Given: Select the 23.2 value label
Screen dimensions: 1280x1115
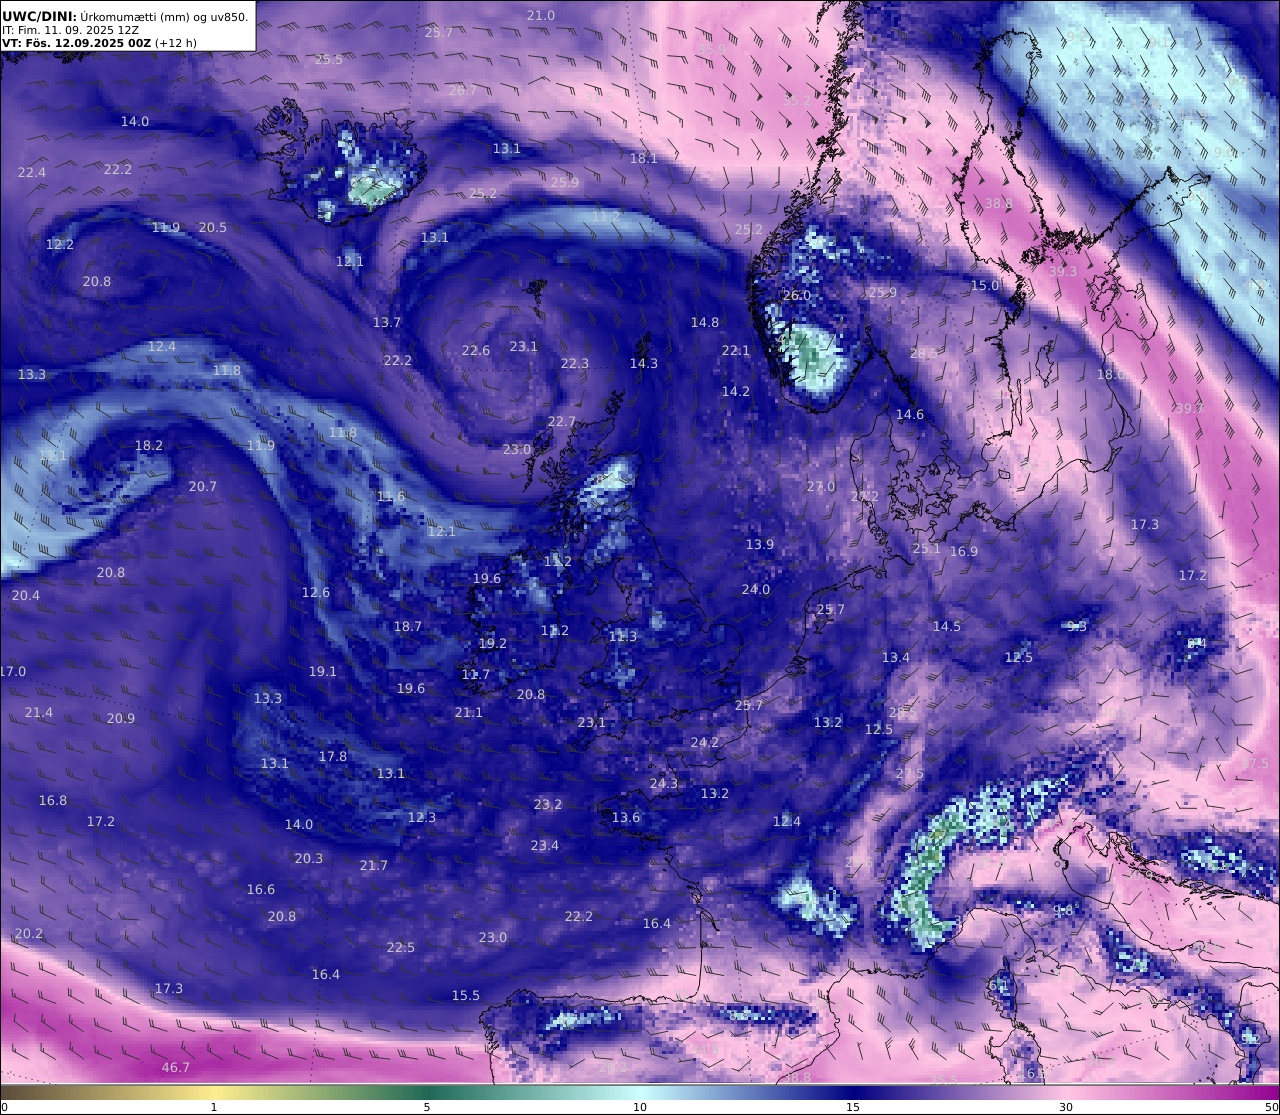Looking at the screenshot, I should [x=548, y=804].
